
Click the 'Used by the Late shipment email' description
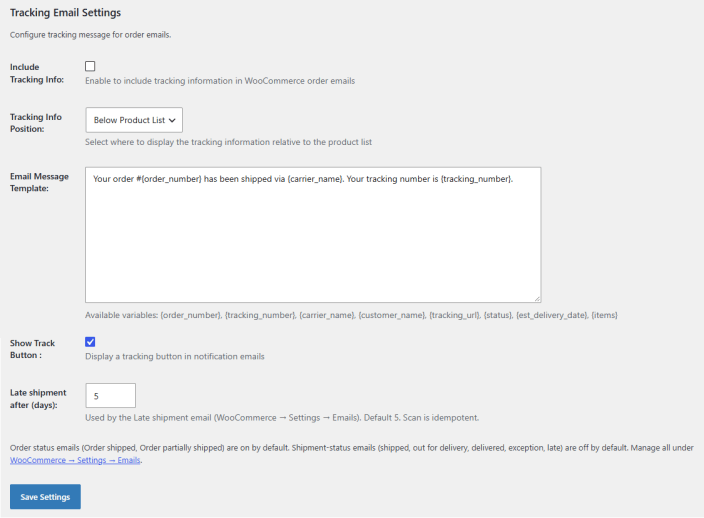pos(282,417)
